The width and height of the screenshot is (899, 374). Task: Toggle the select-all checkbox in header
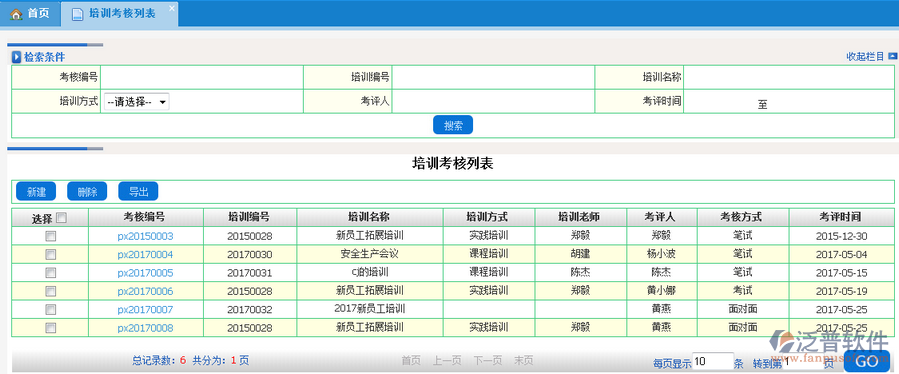click(62, 218)
